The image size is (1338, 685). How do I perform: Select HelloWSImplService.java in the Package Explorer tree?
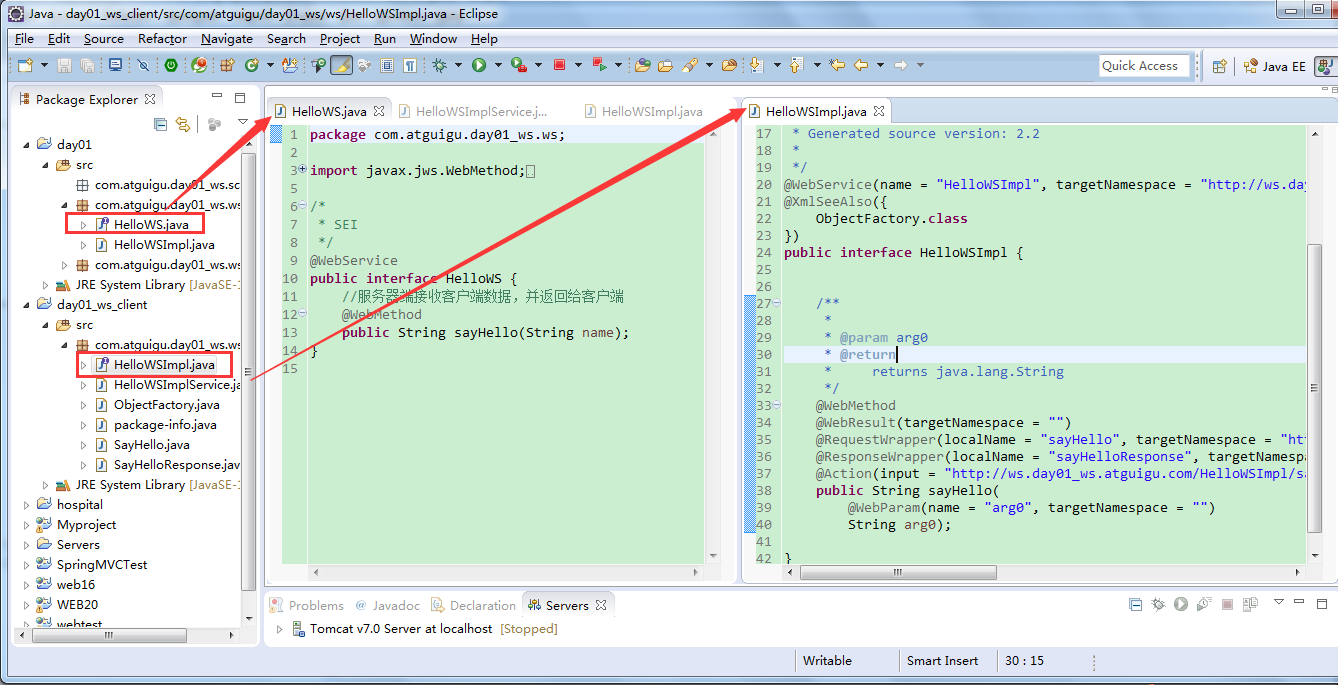point(167,385)
